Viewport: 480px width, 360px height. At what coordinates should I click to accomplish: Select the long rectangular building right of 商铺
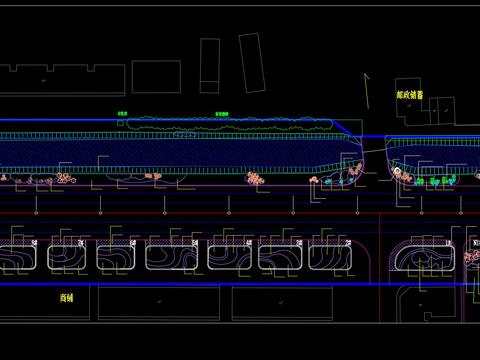(159, 302)
